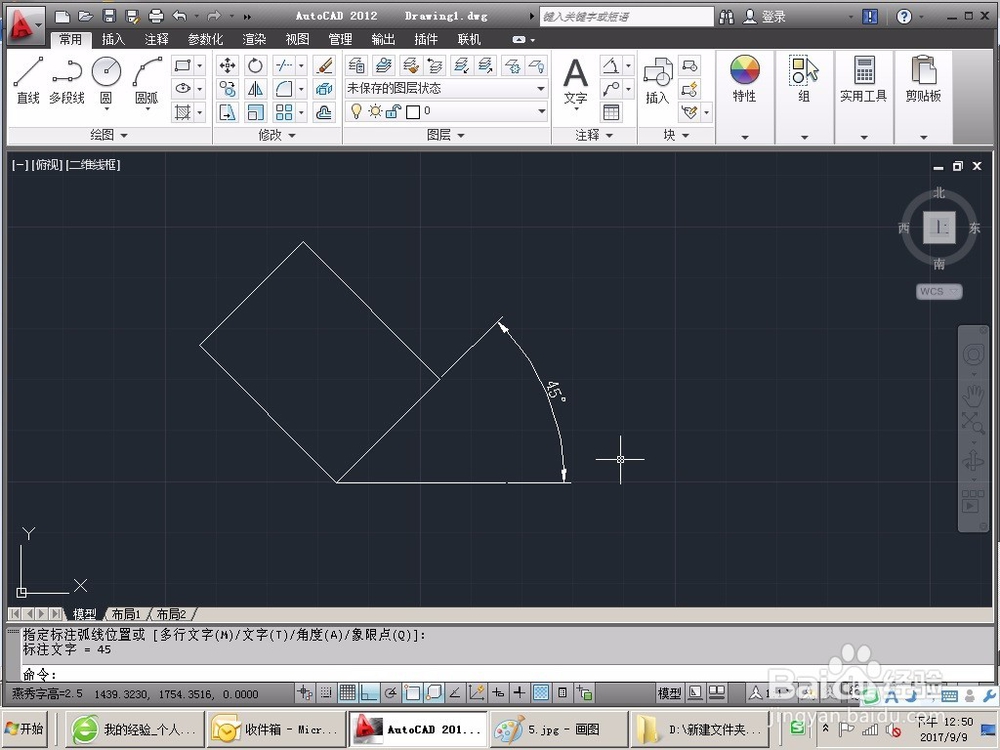1000x750 pixels.
Task: Click the Rectangle tool icon
Action: point(183,66)
